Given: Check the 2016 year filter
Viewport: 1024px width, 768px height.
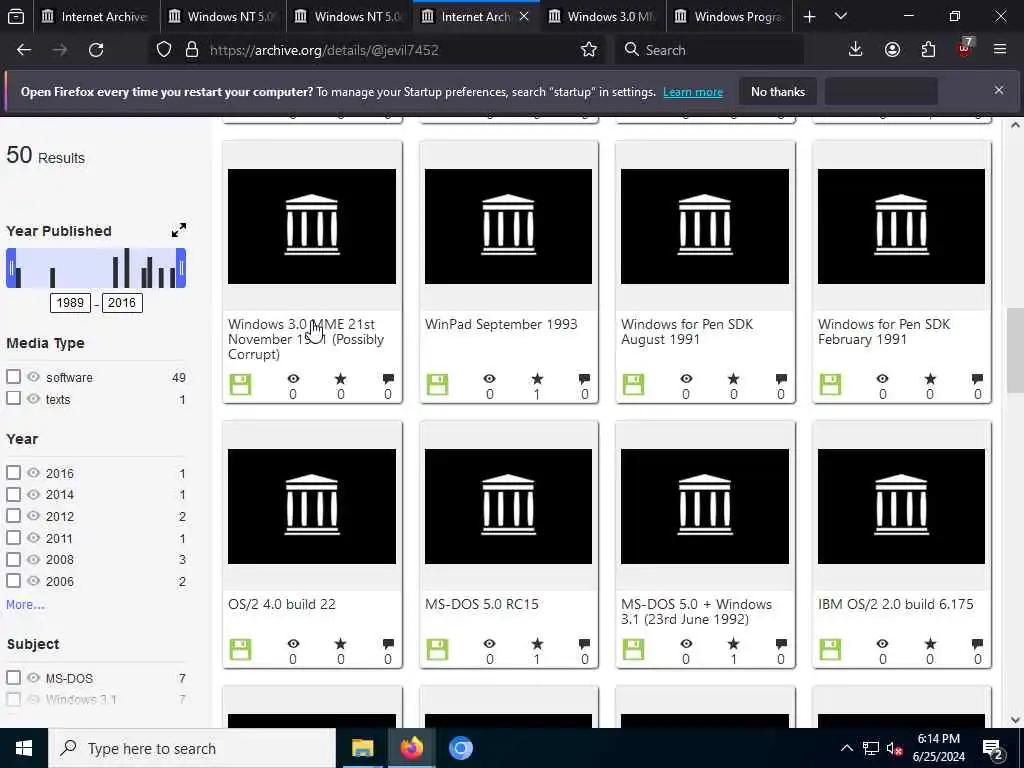Looking at the screenshot, I should click(x=13, y=472).
